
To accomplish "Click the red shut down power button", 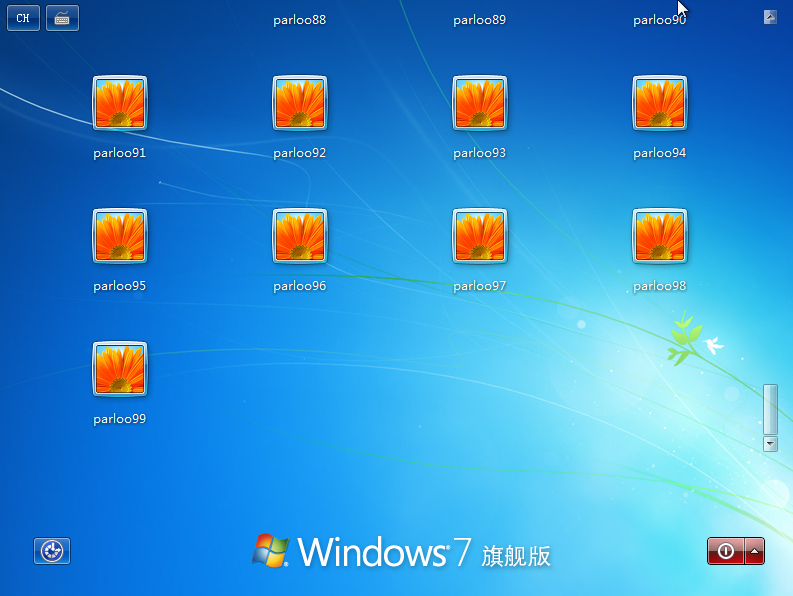I will pos(726,551).
